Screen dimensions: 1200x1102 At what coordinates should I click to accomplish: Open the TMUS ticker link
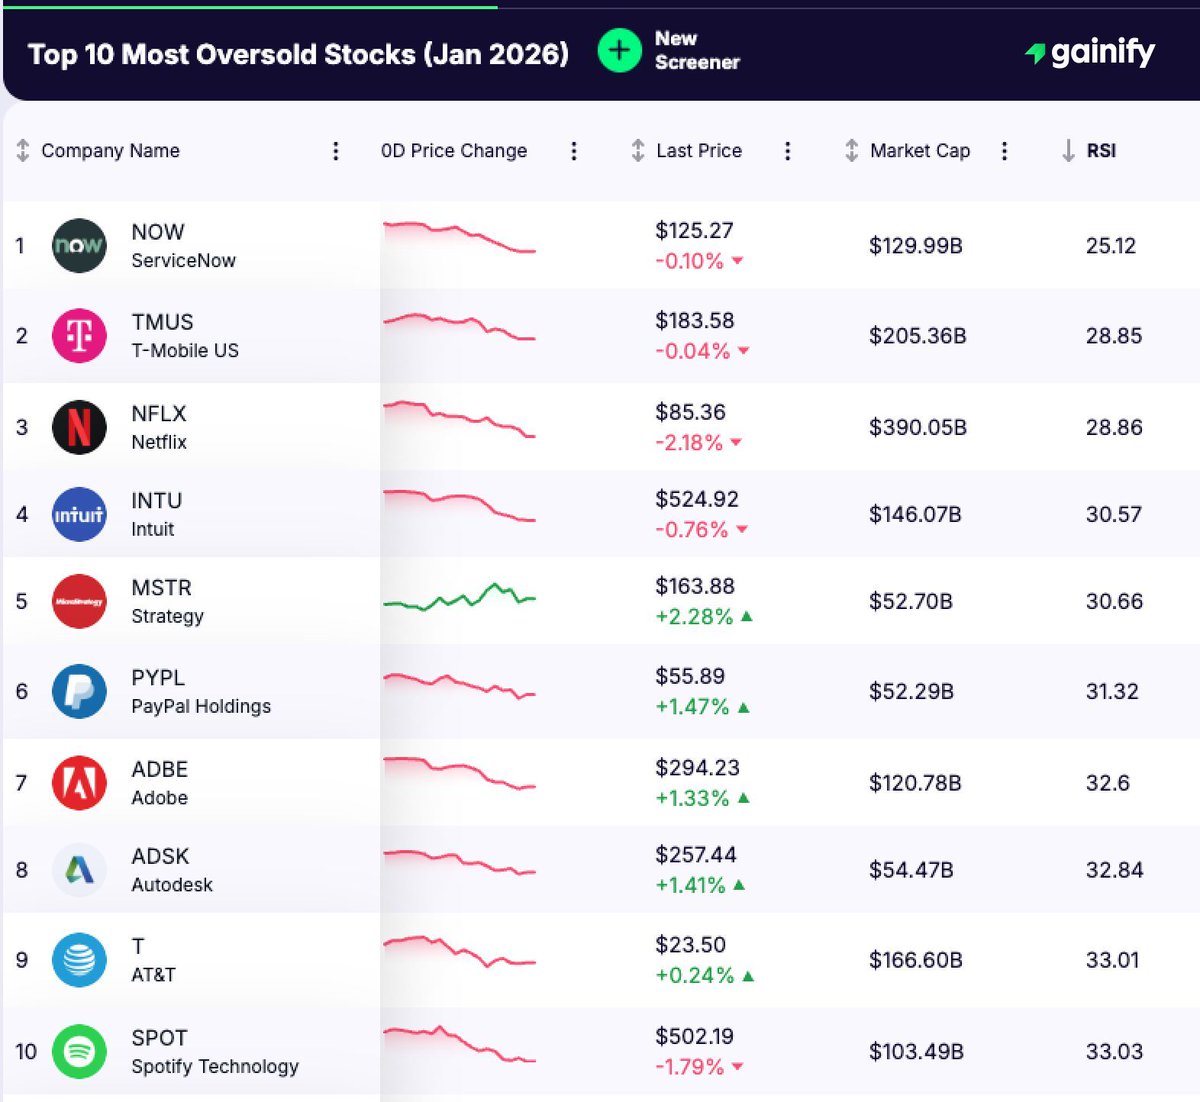[162, 322]
